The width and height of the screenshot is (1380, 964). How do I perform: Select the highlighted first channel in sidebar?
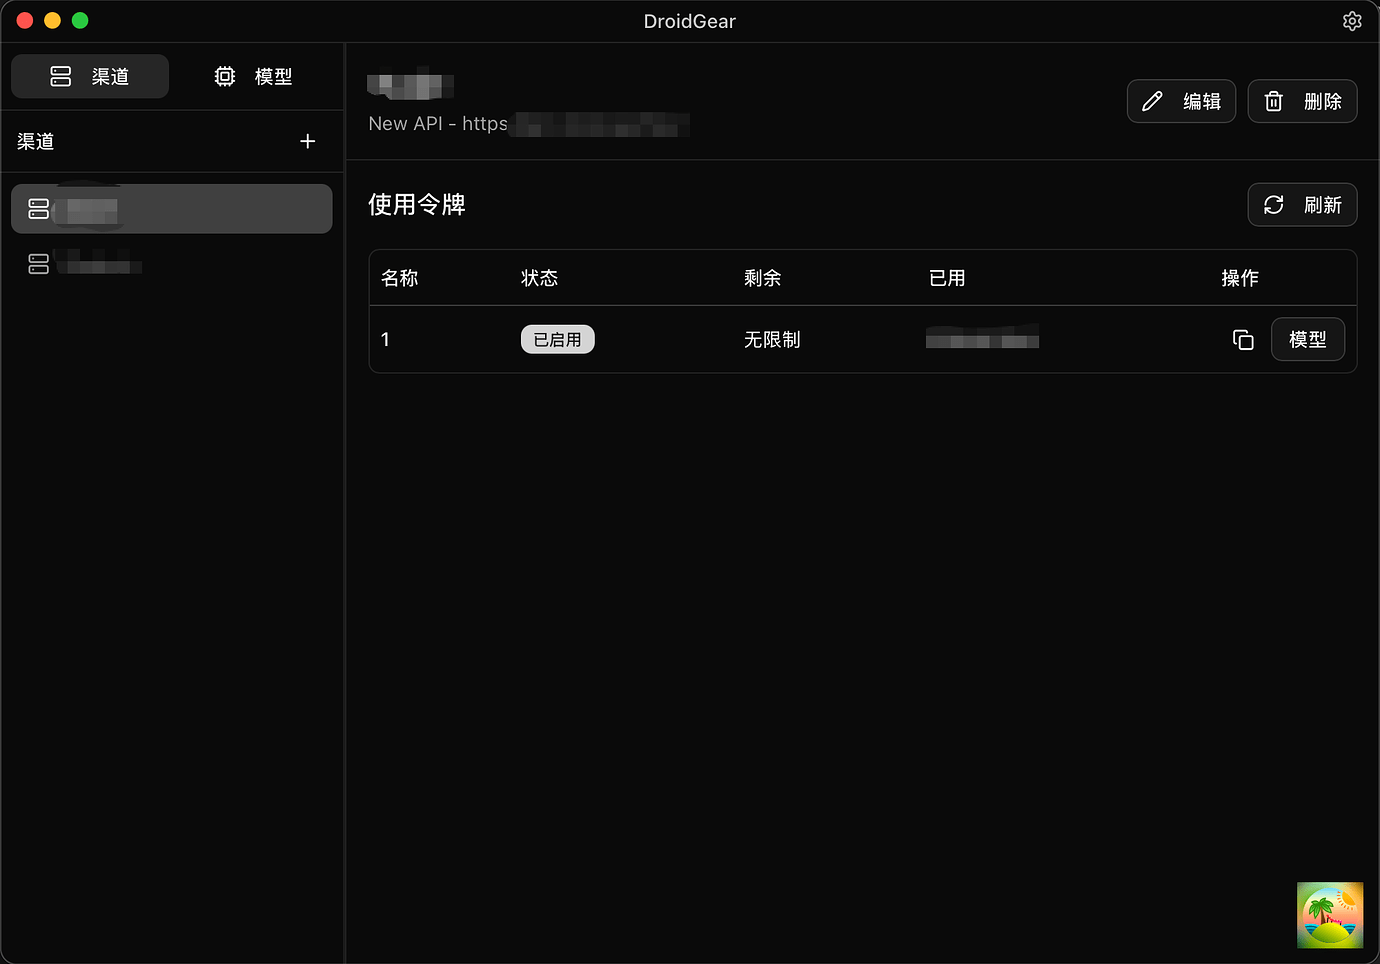click(172, 209)
